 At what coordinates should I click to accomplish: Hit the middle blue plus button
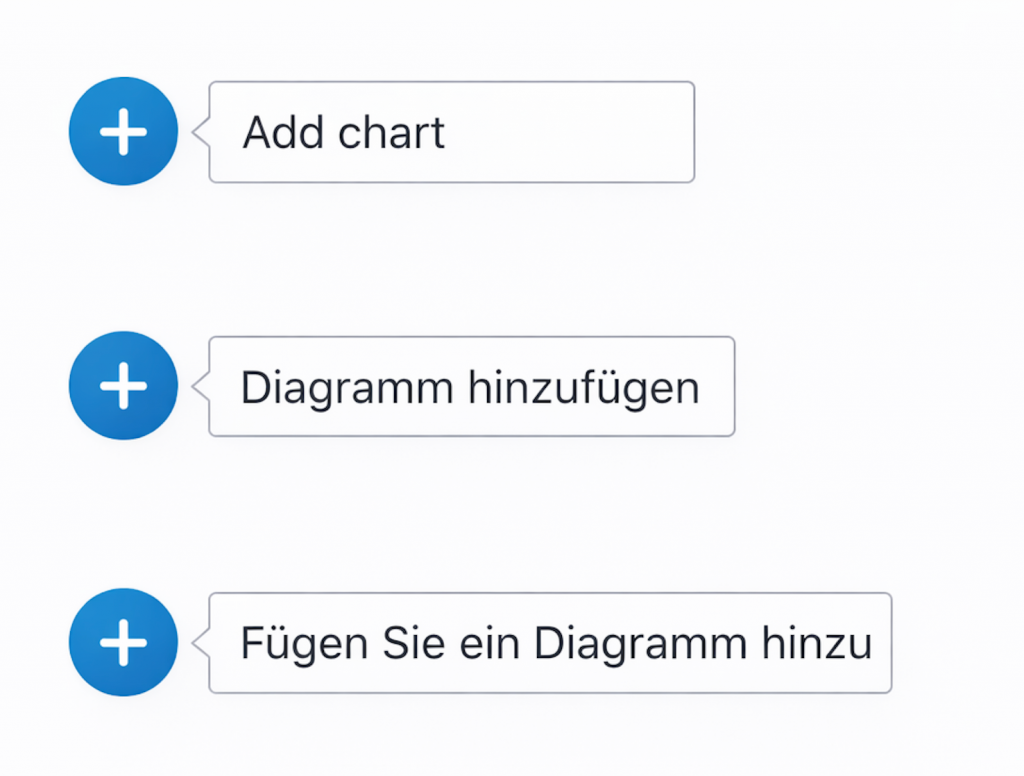click(123, 386)
